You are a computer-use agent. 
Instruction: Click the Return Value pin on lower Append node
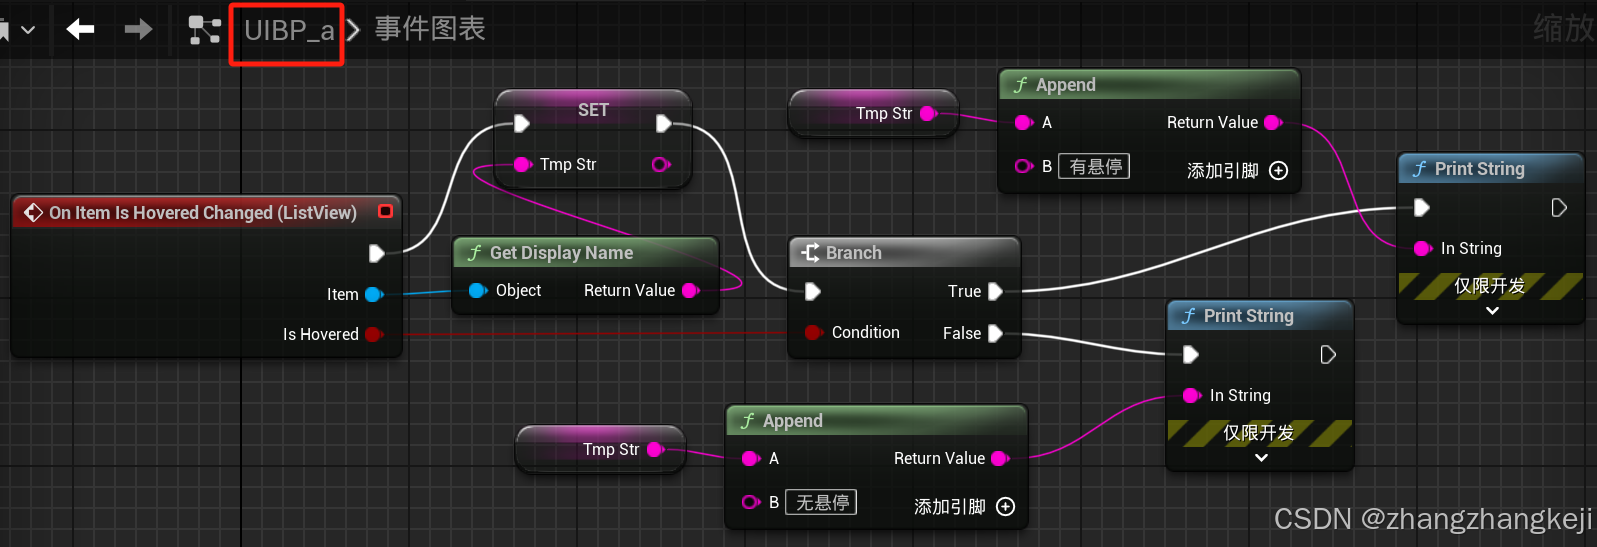tap(1000, 458)
